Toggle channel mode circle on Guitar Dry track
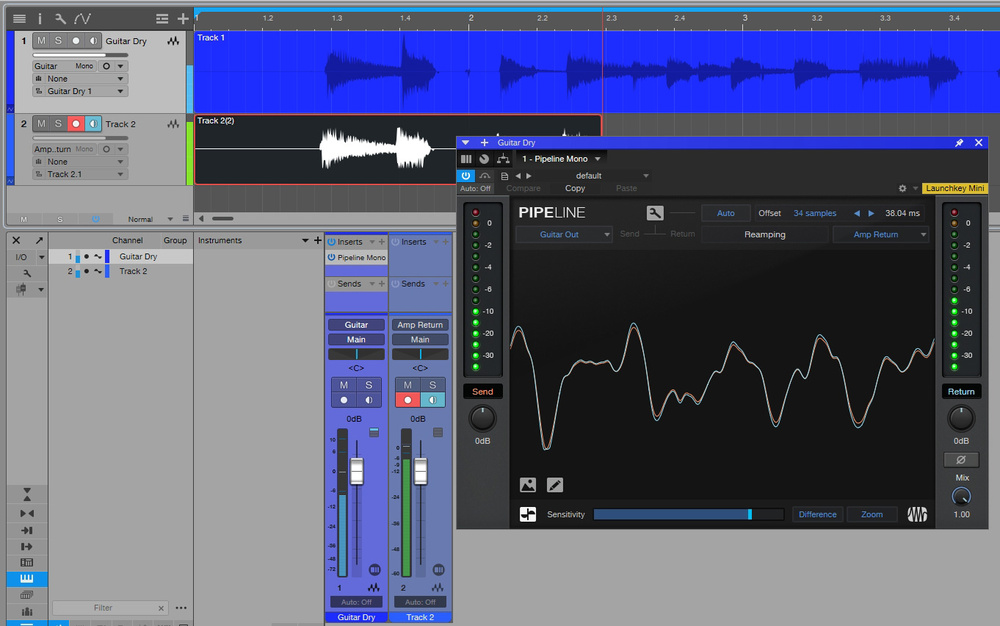 (x=107, y=66)
